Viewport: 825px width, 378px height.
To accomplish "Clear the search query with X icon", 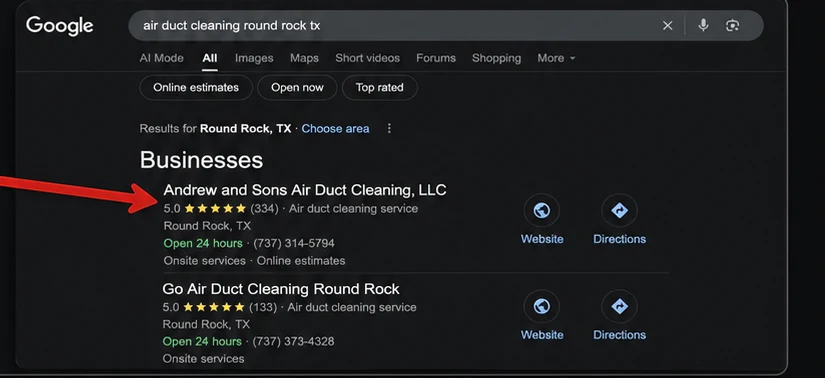I will point(667,25).
